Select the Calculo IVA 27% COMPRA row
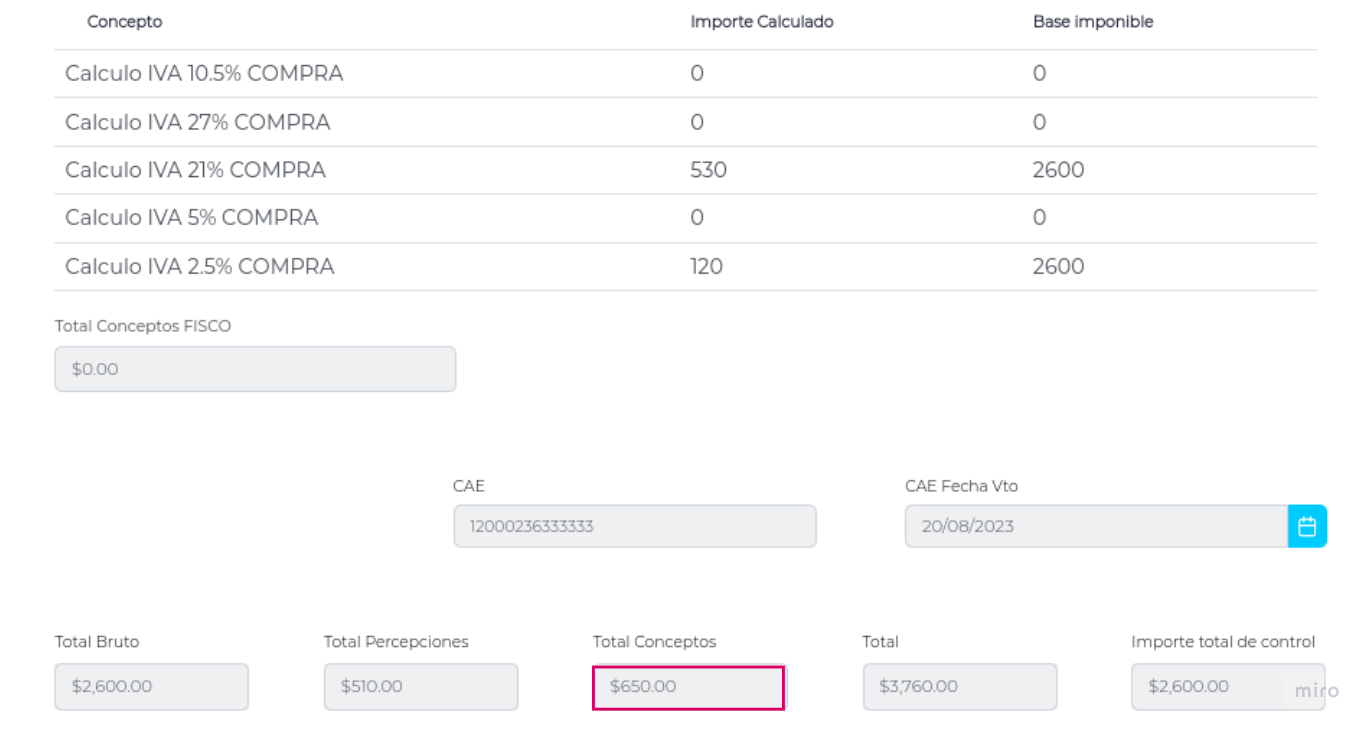1370x729 pixels. tap(197, 122)
